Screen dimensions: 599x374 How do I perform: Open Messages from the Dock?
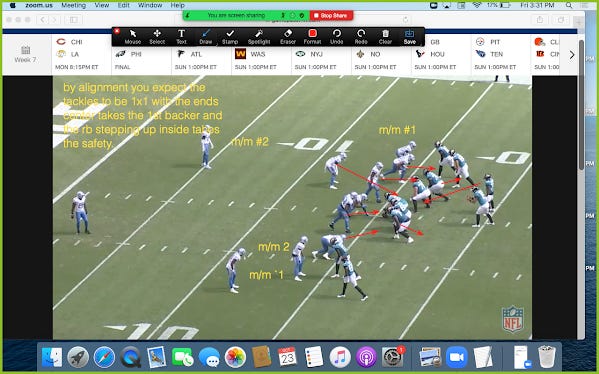[x=209, y=357]
